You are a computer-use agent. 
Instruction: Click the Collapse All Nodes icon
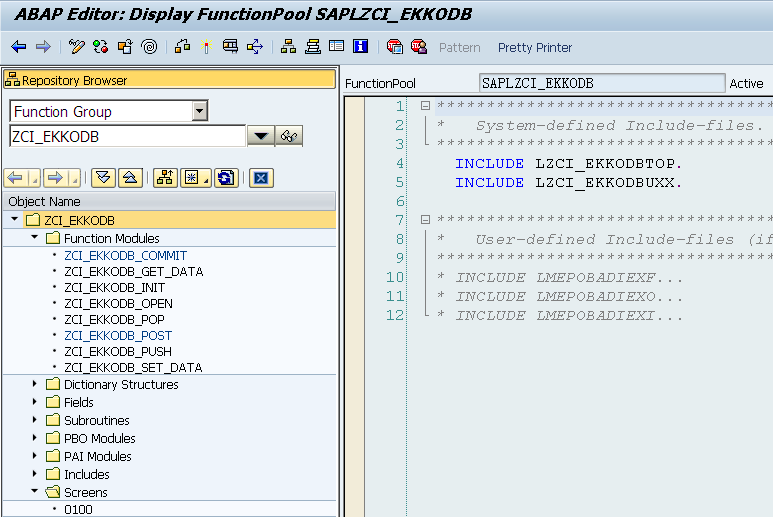(129, 178)
